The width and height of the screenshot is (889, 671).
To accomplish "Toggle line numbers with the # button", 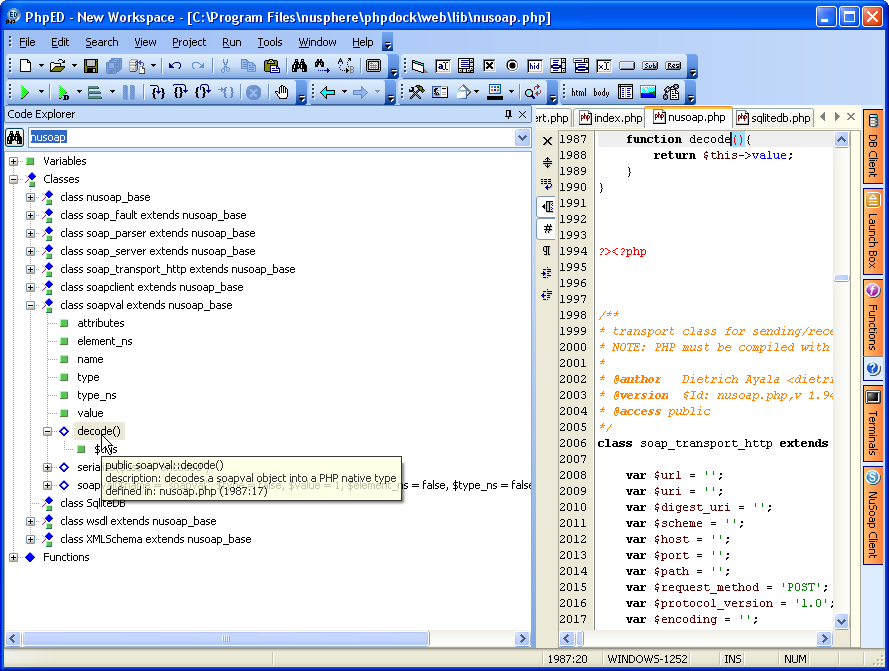I will click(547, 228).
